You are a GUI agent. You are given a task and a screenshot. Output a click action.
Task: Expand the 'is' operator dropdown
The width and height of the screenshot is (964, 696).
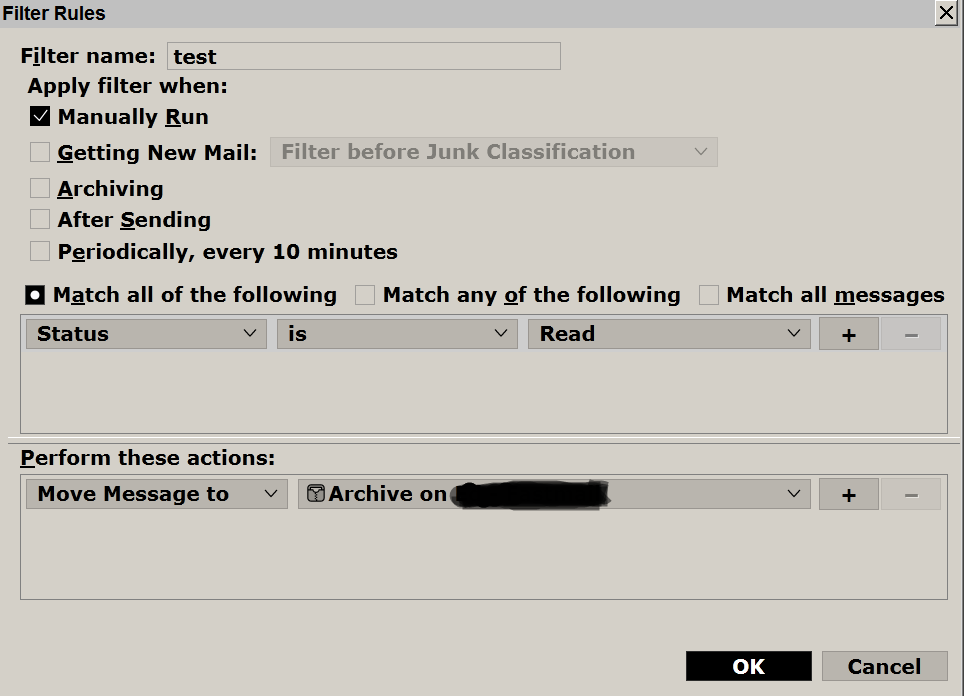397,334
